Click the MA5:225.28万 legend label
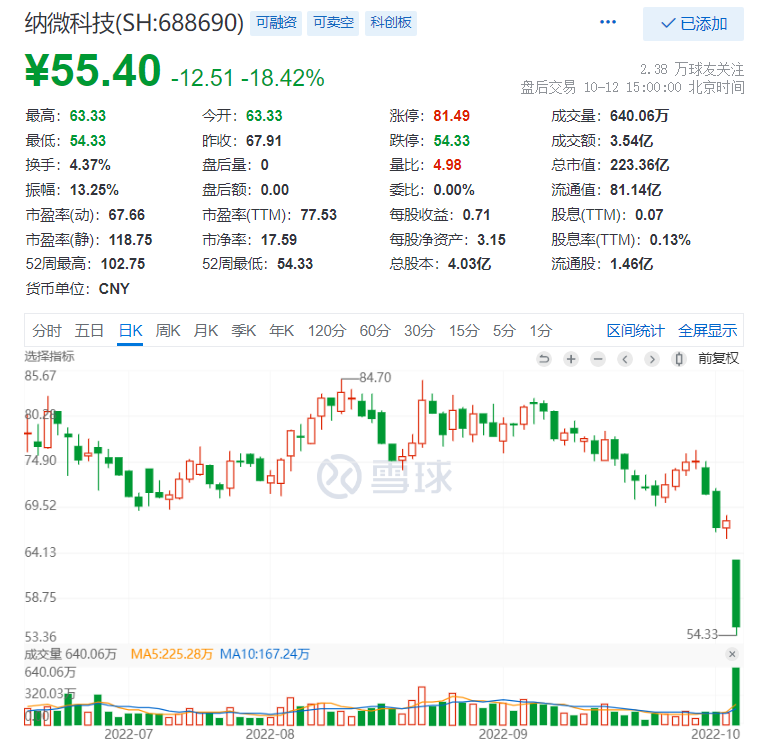The image size is (757, 744). [171, 654]
